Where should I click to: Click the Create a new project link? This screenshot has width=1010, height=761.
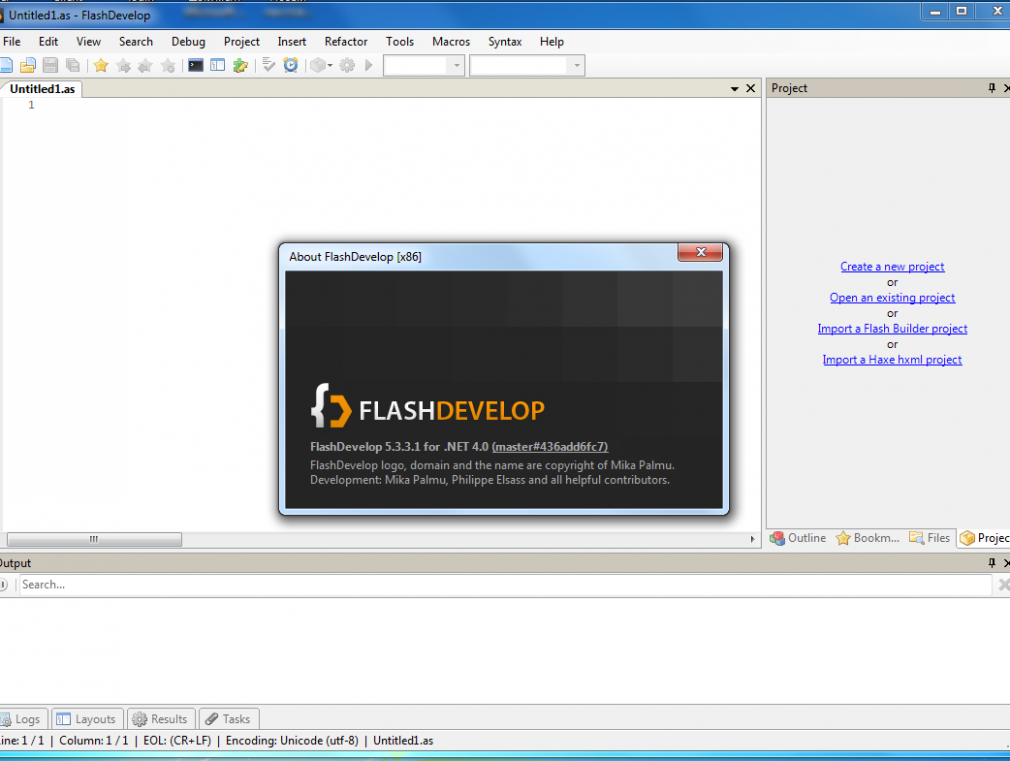tap(892, 267)
